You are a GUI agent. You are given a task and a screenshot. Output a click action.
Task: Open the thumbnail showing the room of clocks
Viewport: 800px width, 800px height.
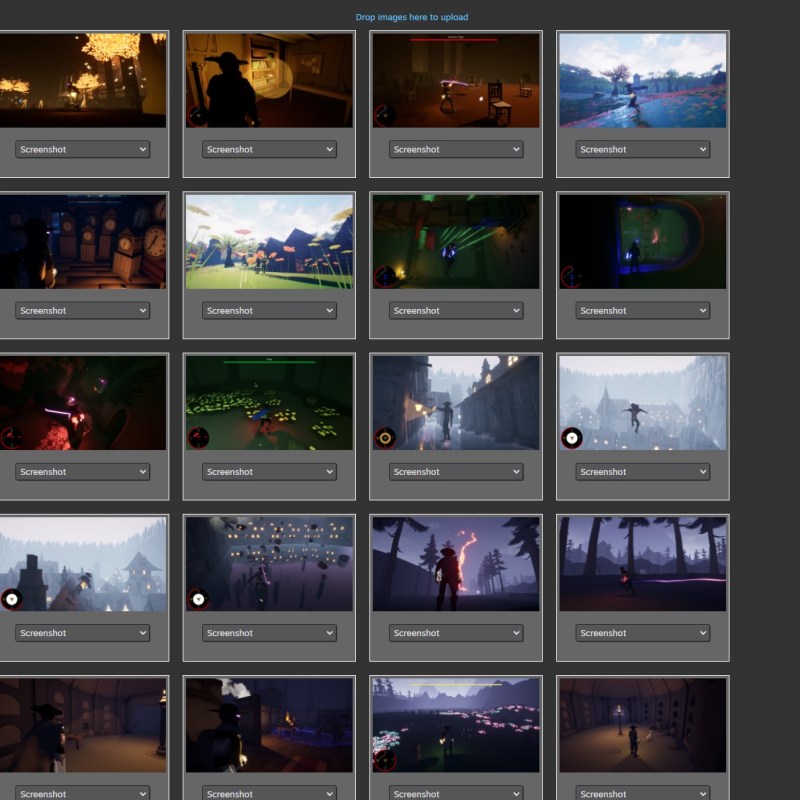pos(82,241)
